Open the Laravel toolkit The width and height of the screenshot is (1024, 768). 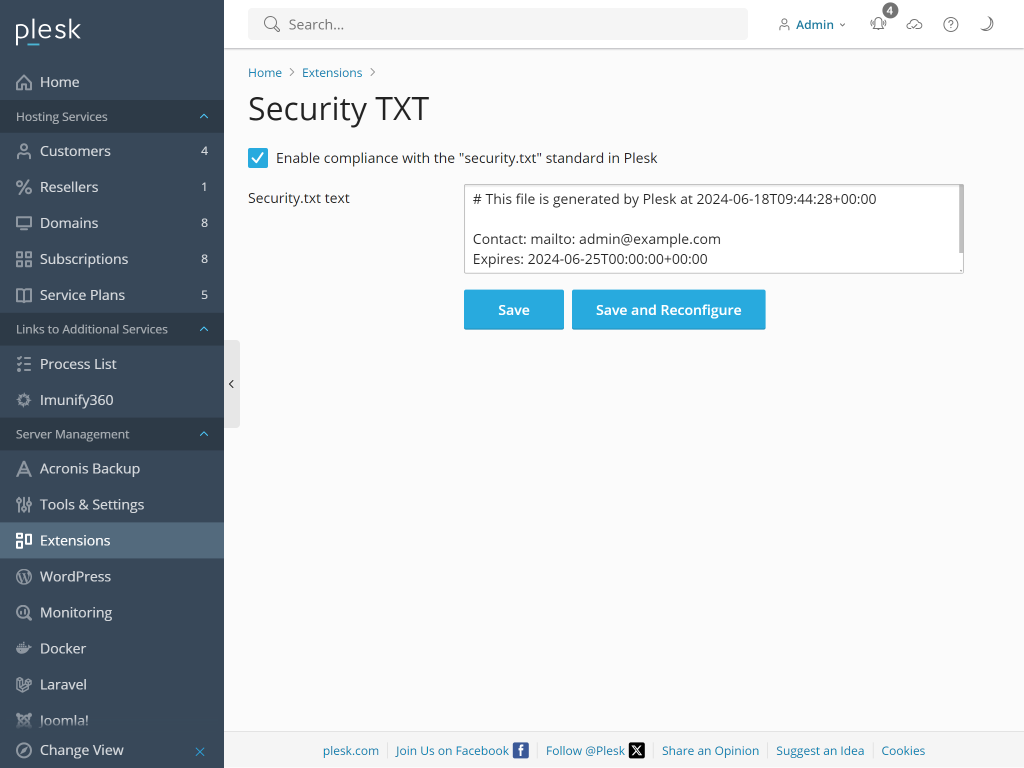64,684
